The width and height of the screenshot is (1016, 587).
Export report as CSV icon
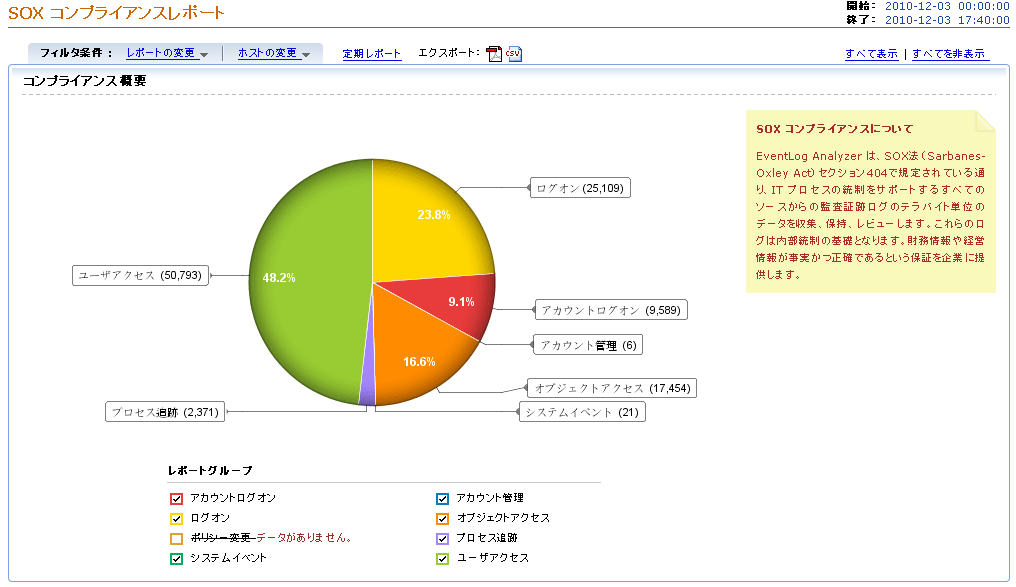tap(514, 54)
